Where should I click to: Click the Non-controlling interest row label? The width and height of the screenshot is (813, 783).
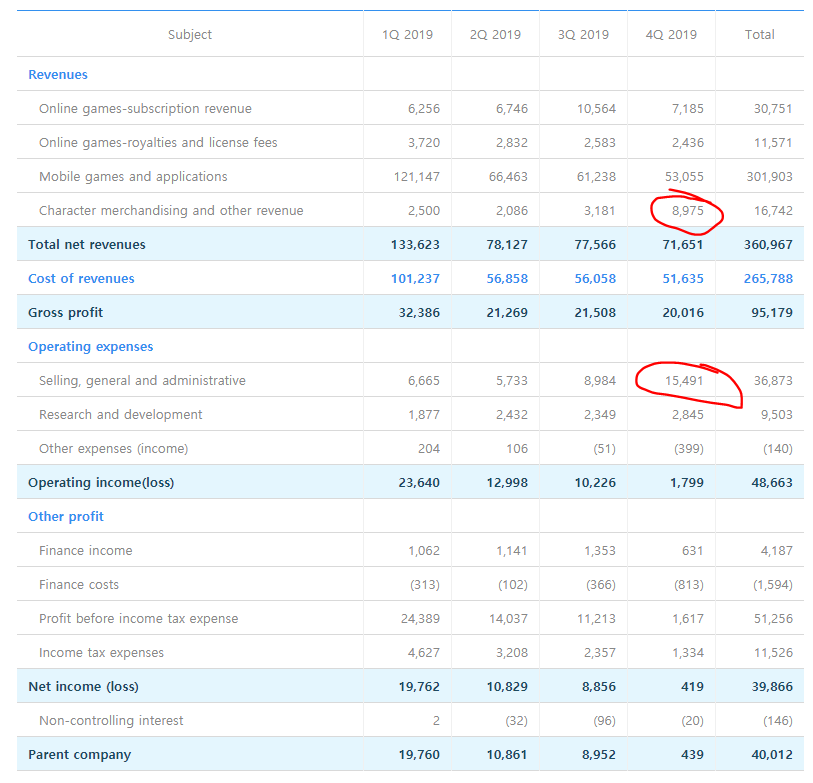click(111, 721)
